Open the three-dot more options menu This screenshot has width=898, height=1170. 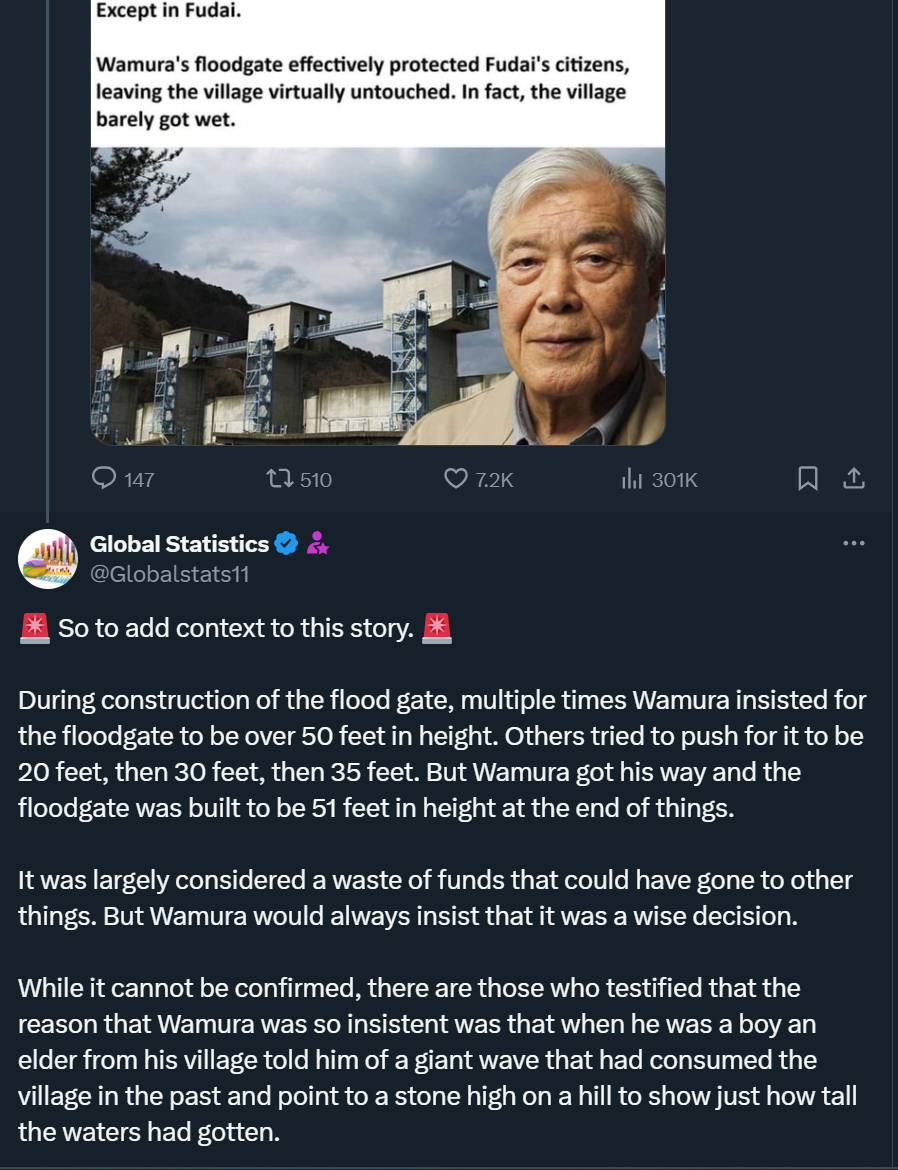pos(853,543)
